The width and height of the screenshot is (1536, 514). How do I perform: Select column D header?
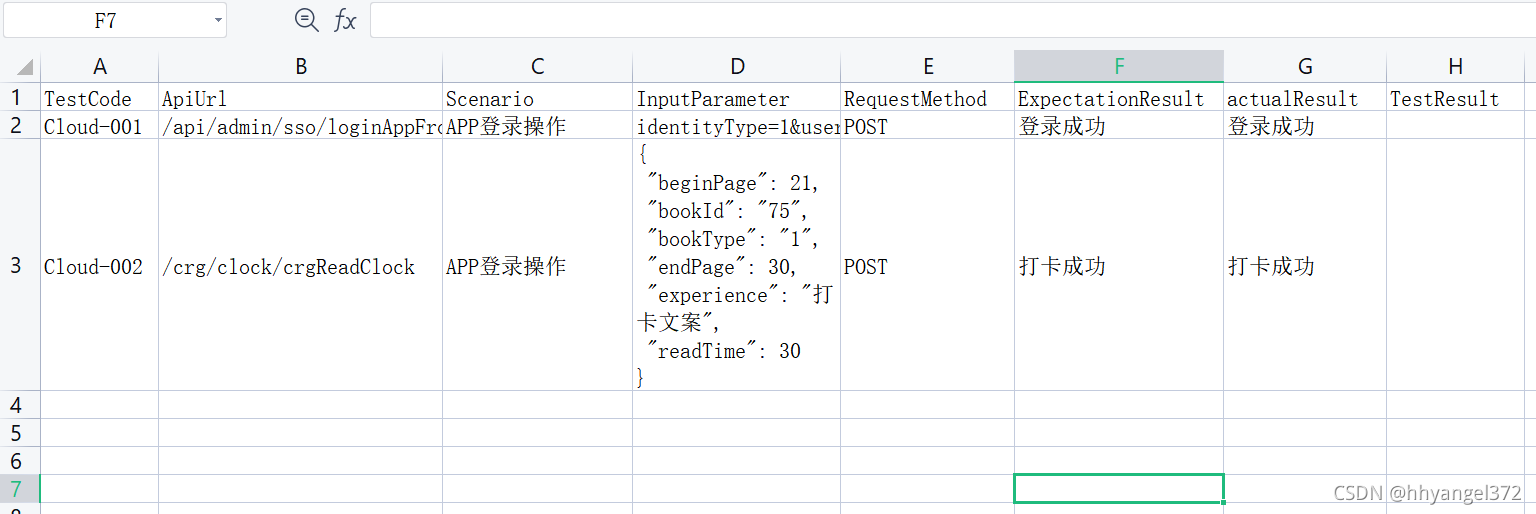click(737, 66)
